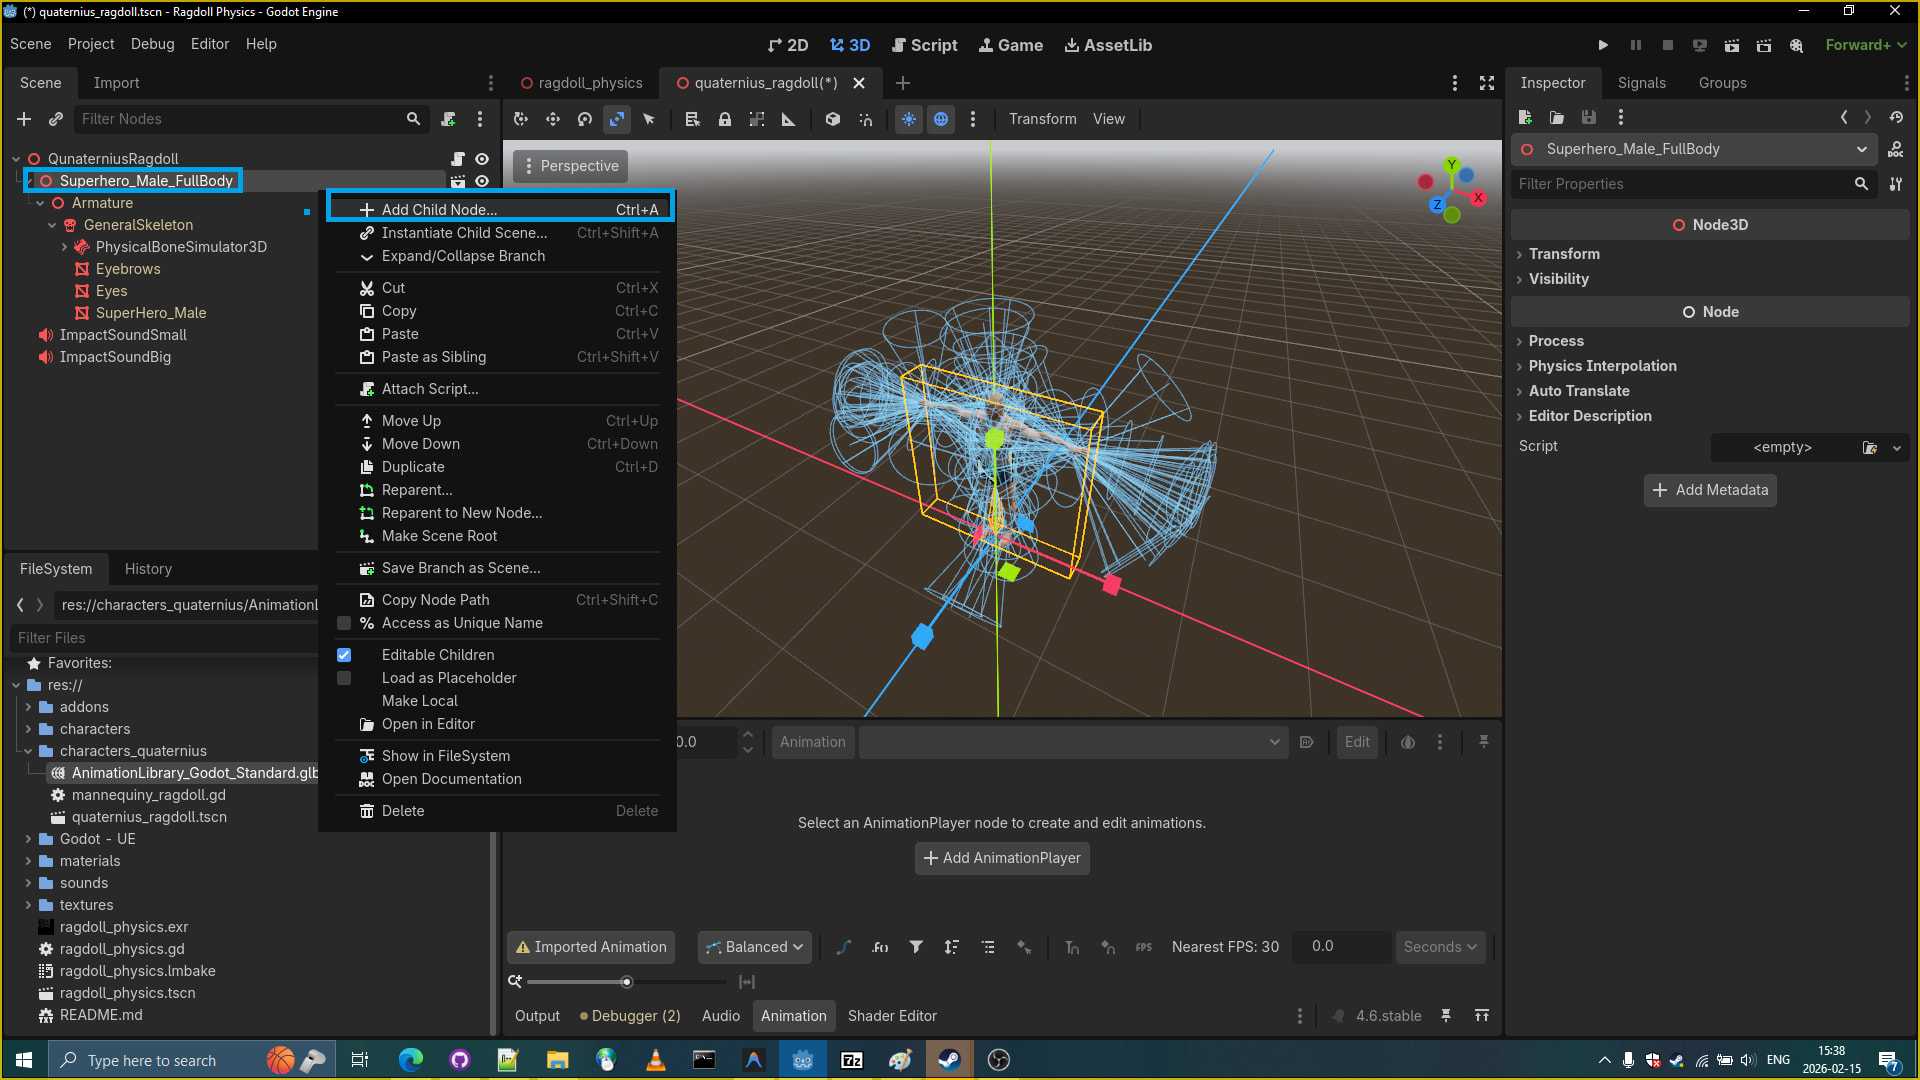The height and width of the screenshot is (1080, 1920).
Task: Click the Instantiate Child Scene link icon
Action: click(56, 119)
